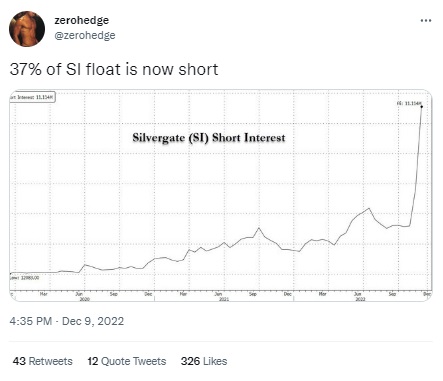Click the tweet text about SI float
Image resolution: width=443 pixels, height=381 pixels.
coord(114,69)
